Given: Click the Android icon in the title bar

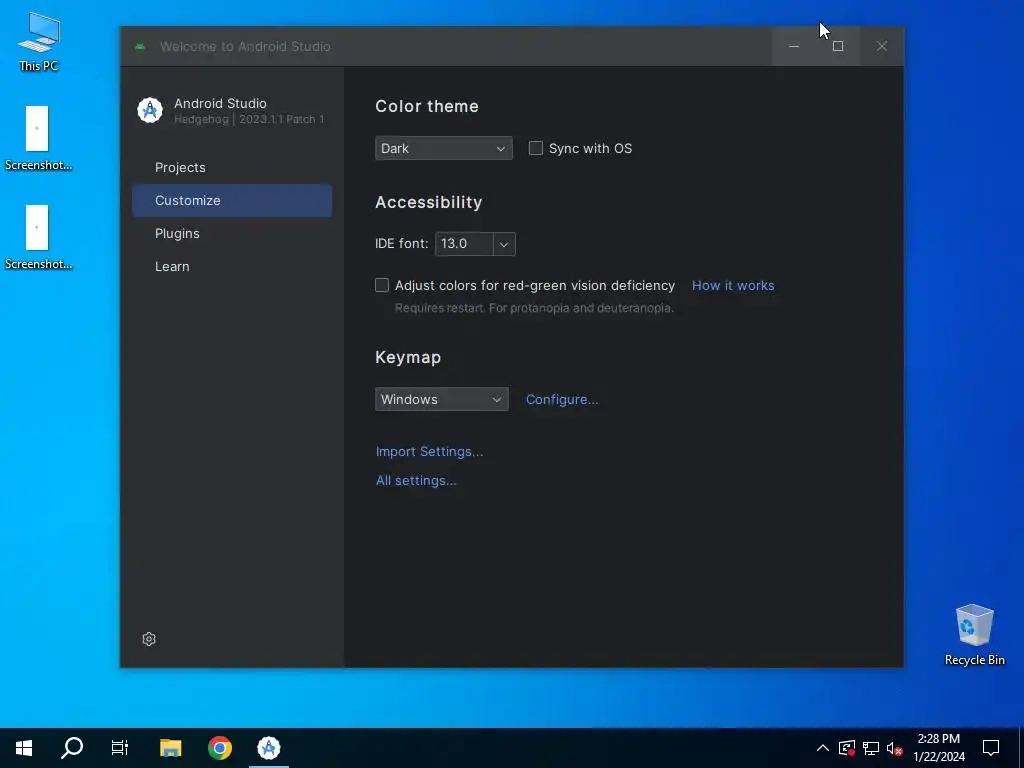Looking at the screenshot, I should [140, 46].
